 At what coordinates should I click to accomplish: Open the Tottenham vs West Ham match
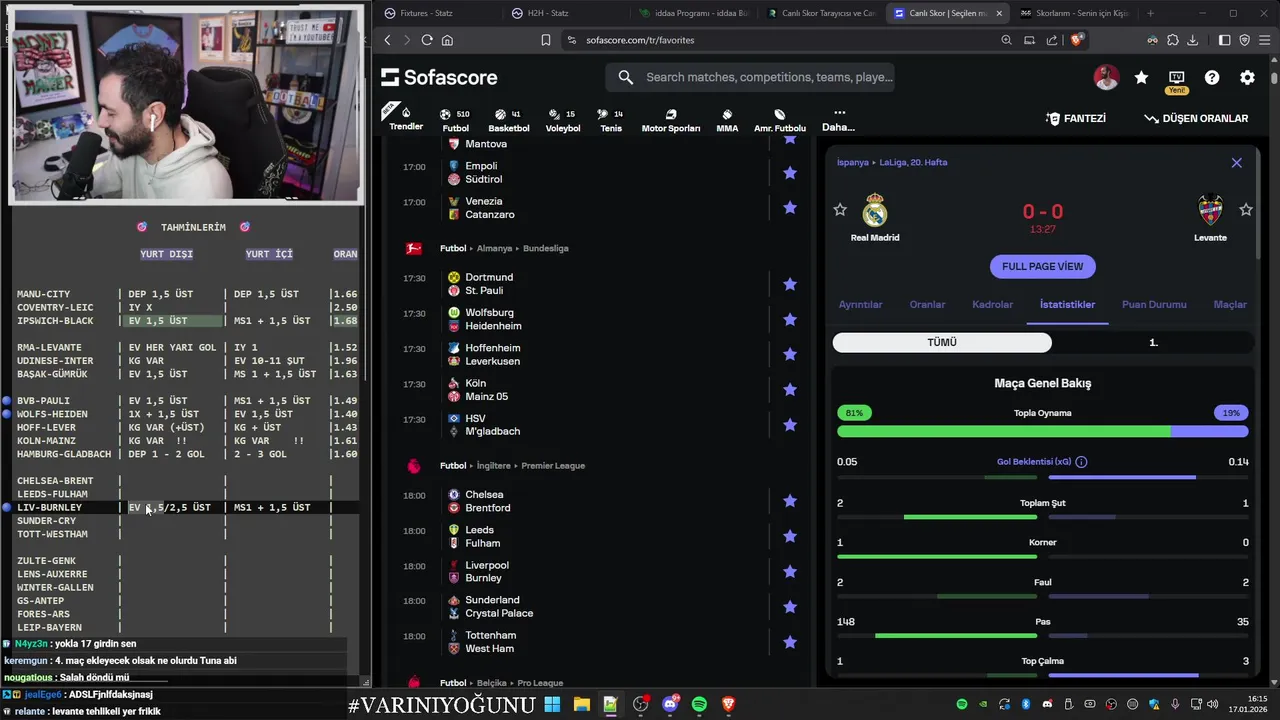point(600,642)
